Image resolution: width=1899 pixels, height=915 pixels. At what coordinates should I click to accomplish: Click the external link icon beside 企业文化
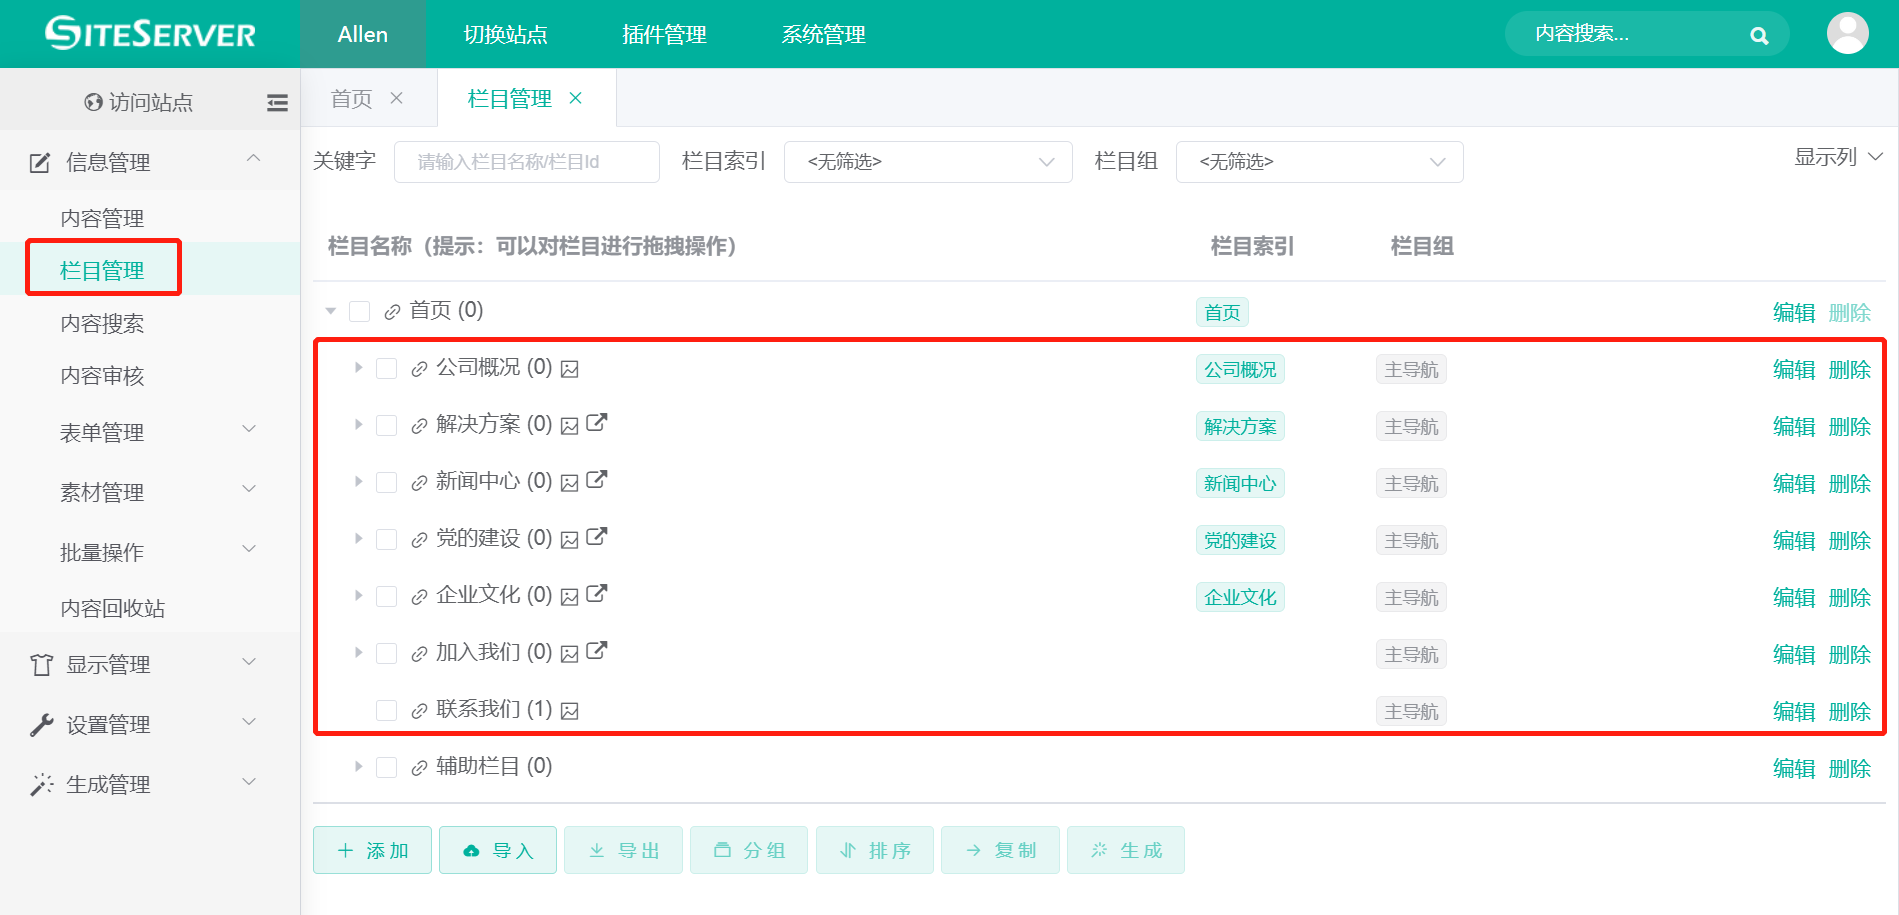click(595, 594)
